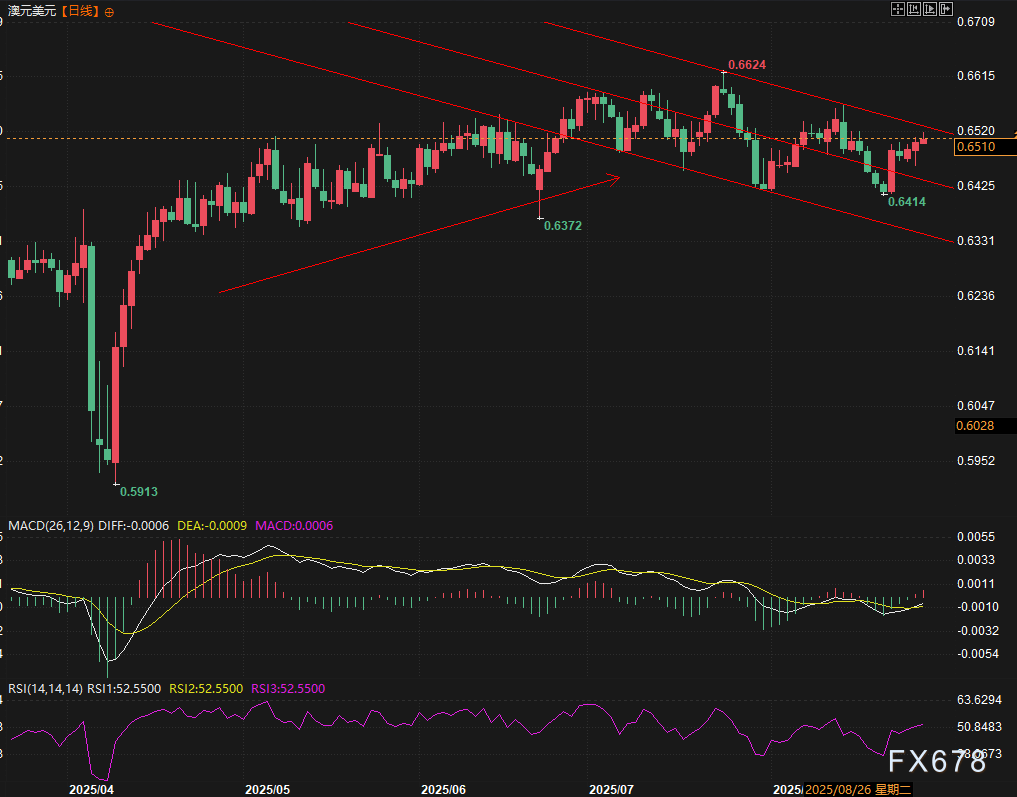Select the MACD(26,12,9) indicator label

[x=51, y=525]
